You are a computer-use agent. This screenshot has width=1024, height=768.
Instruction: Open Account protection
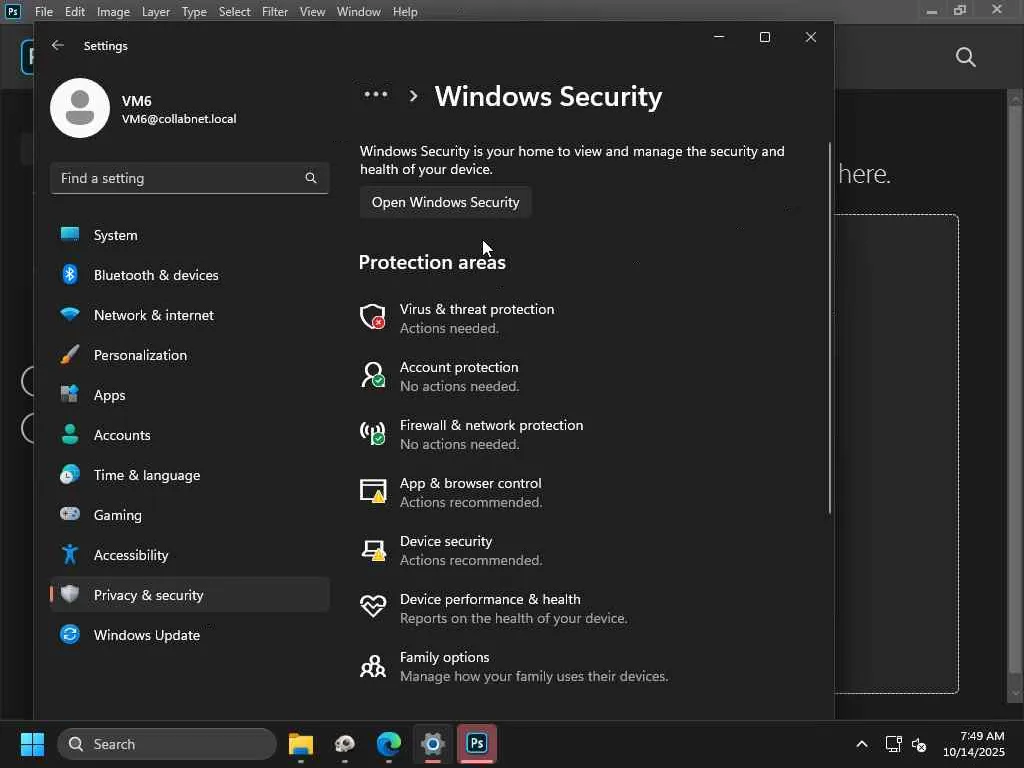[459, 376]
